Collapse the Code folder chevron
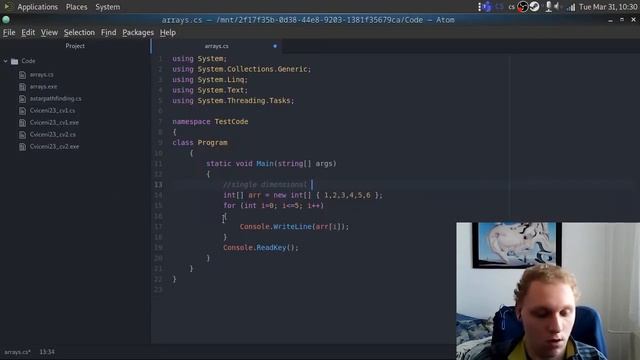Screen dimensions: 640x360 6,61
